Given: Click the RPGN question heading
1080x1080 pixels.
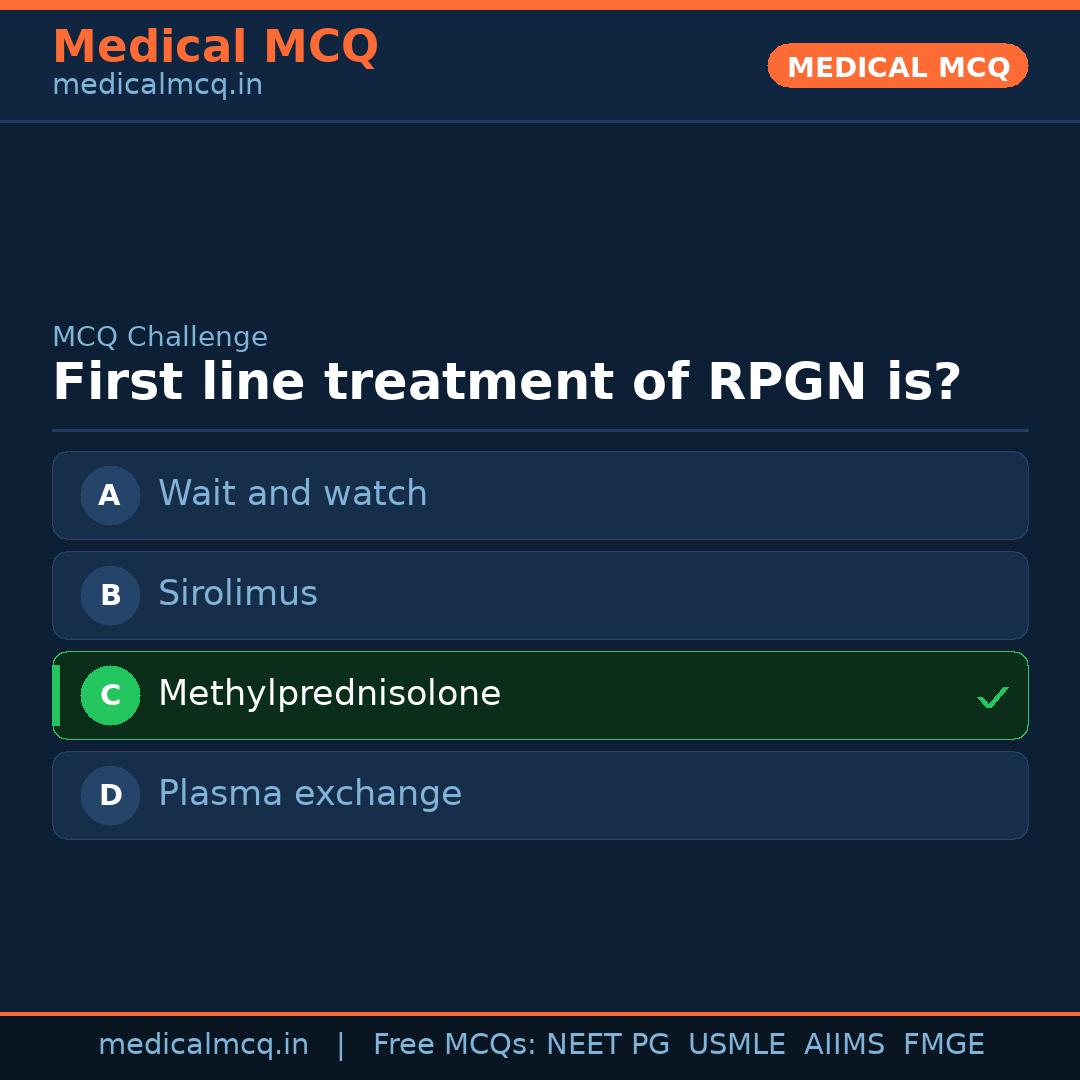Looking at the screenshot, I should pyautogui.click(x=506, y=383).
